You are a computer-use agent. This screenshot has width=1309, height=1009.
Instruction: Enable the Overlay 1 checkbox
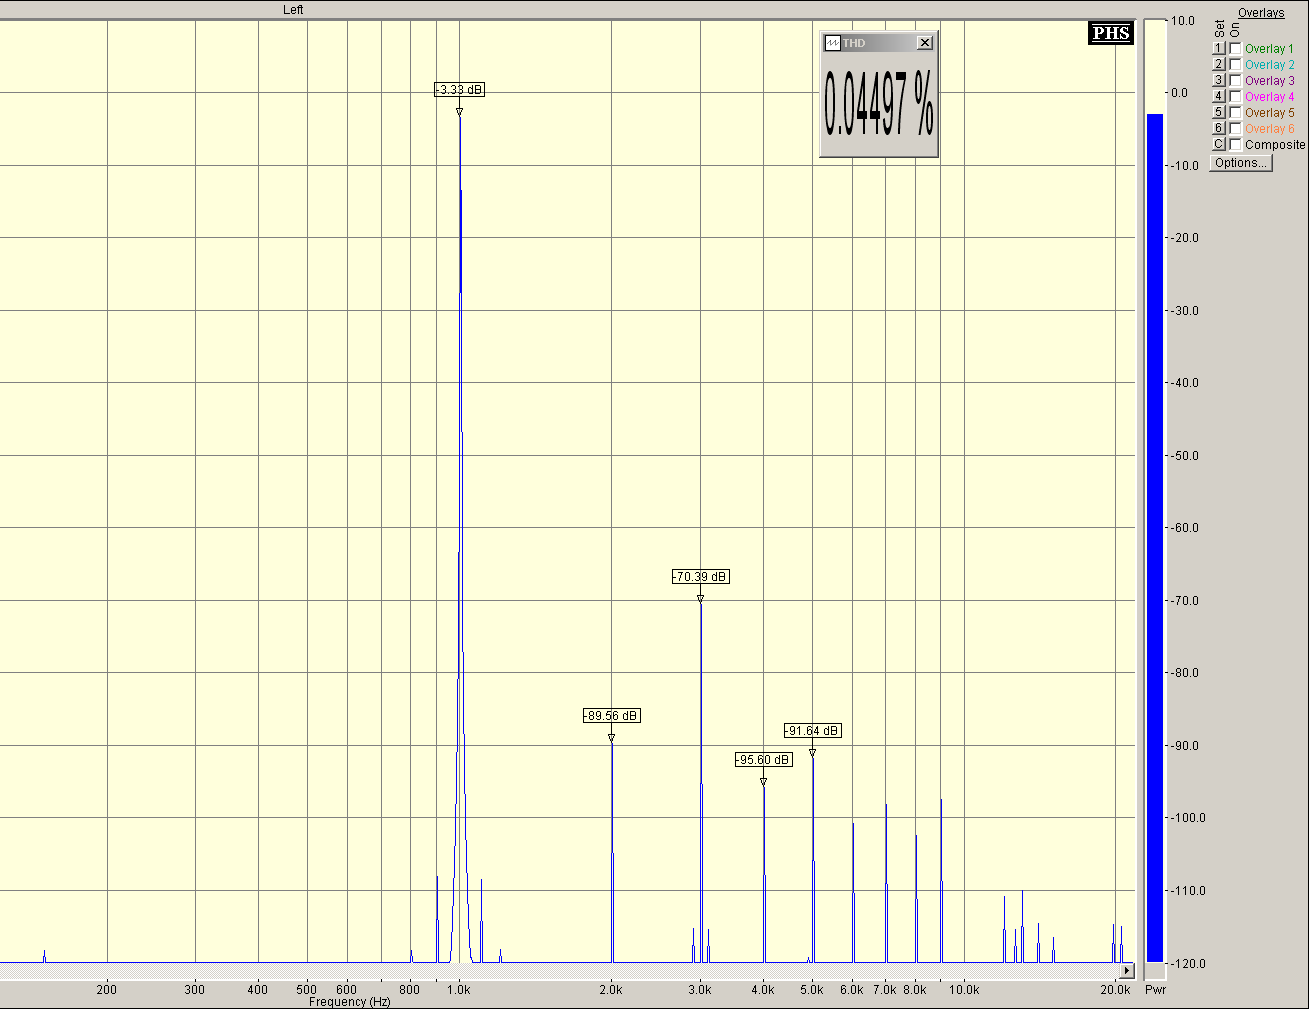[x=1236, y=48]
